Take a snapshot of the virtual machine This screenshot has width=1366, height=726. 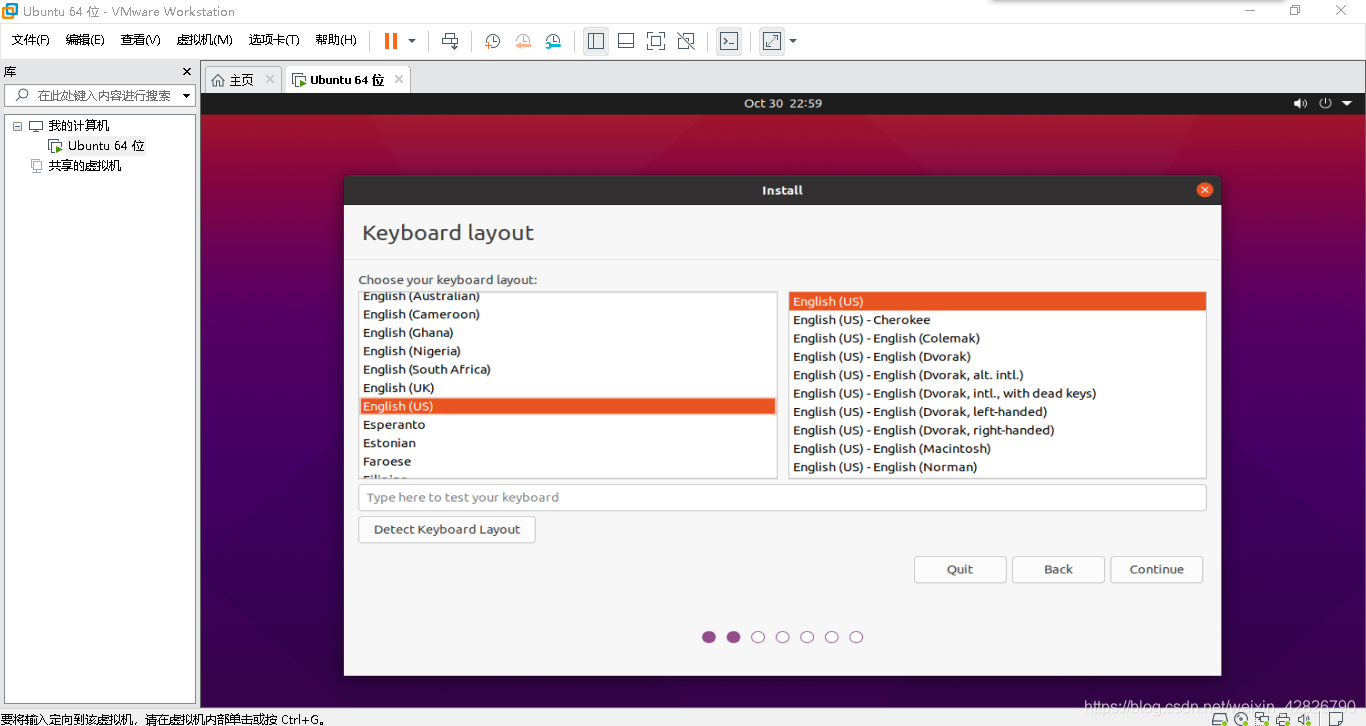coord(492,41)
